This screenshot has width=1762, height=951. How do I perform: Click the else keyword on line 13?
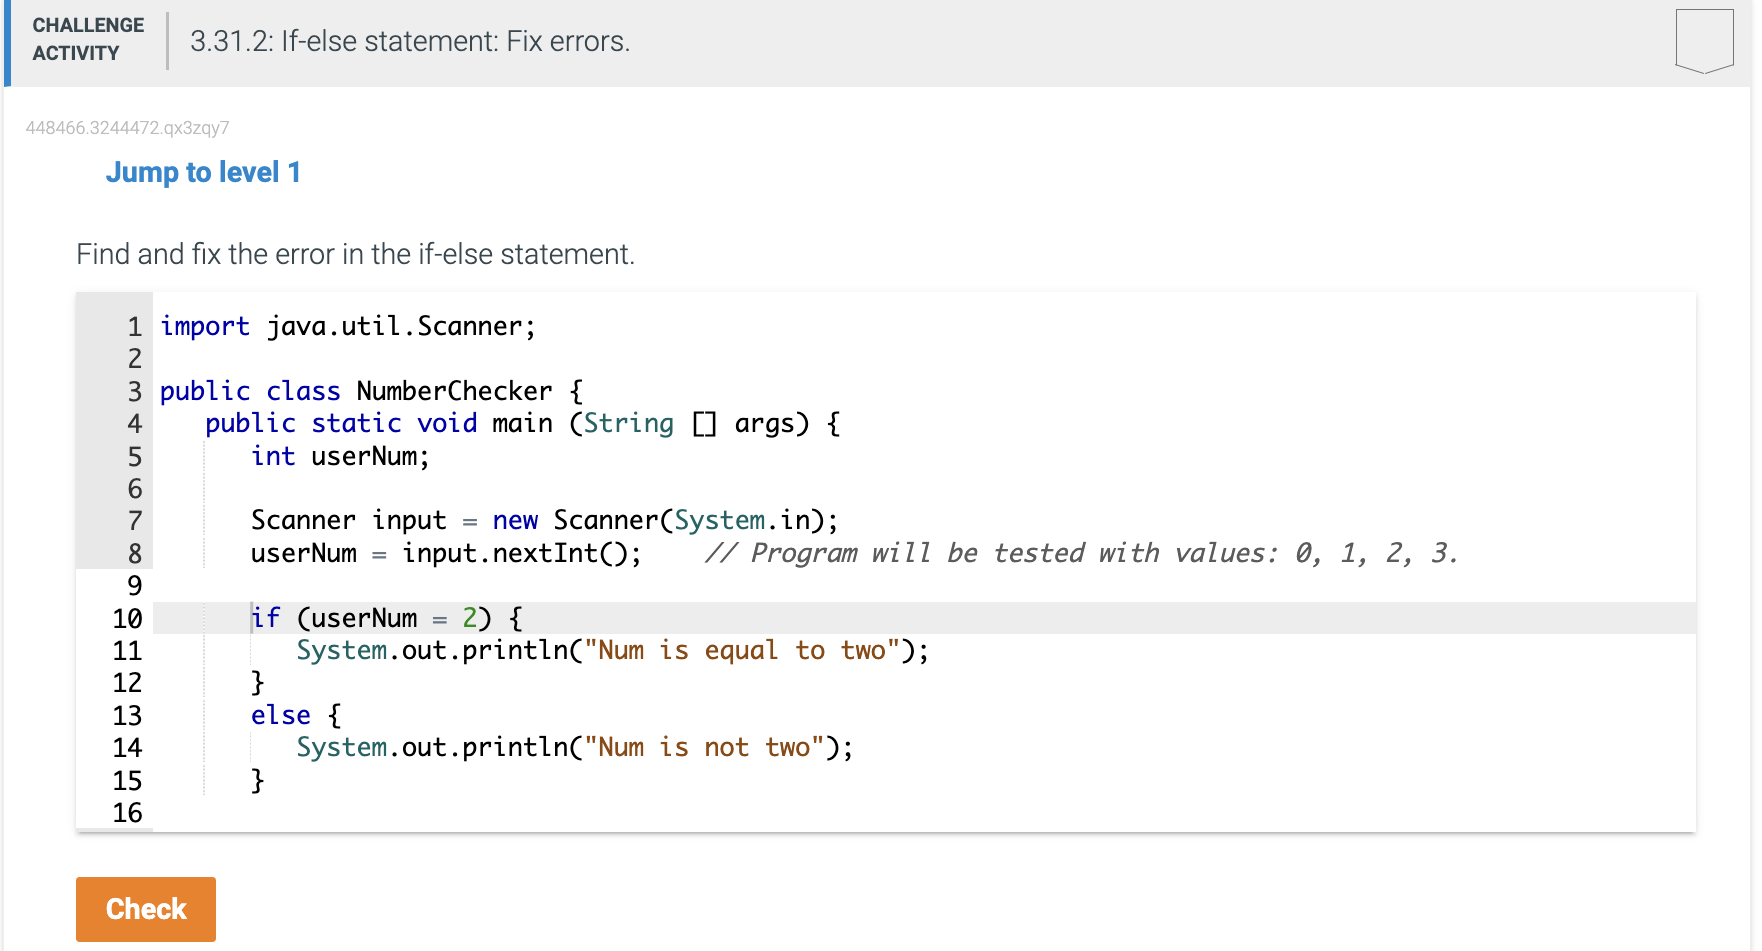pos(281,714)
